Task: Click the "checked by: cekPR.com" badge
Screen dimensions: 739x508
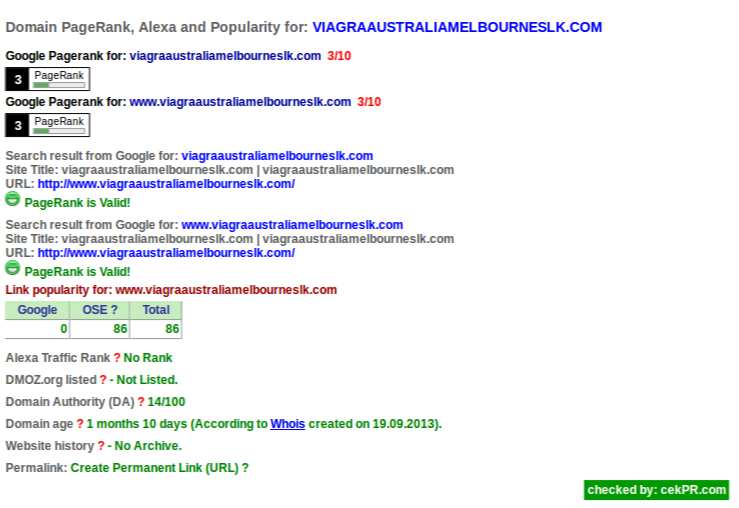Action: [656, 490]
